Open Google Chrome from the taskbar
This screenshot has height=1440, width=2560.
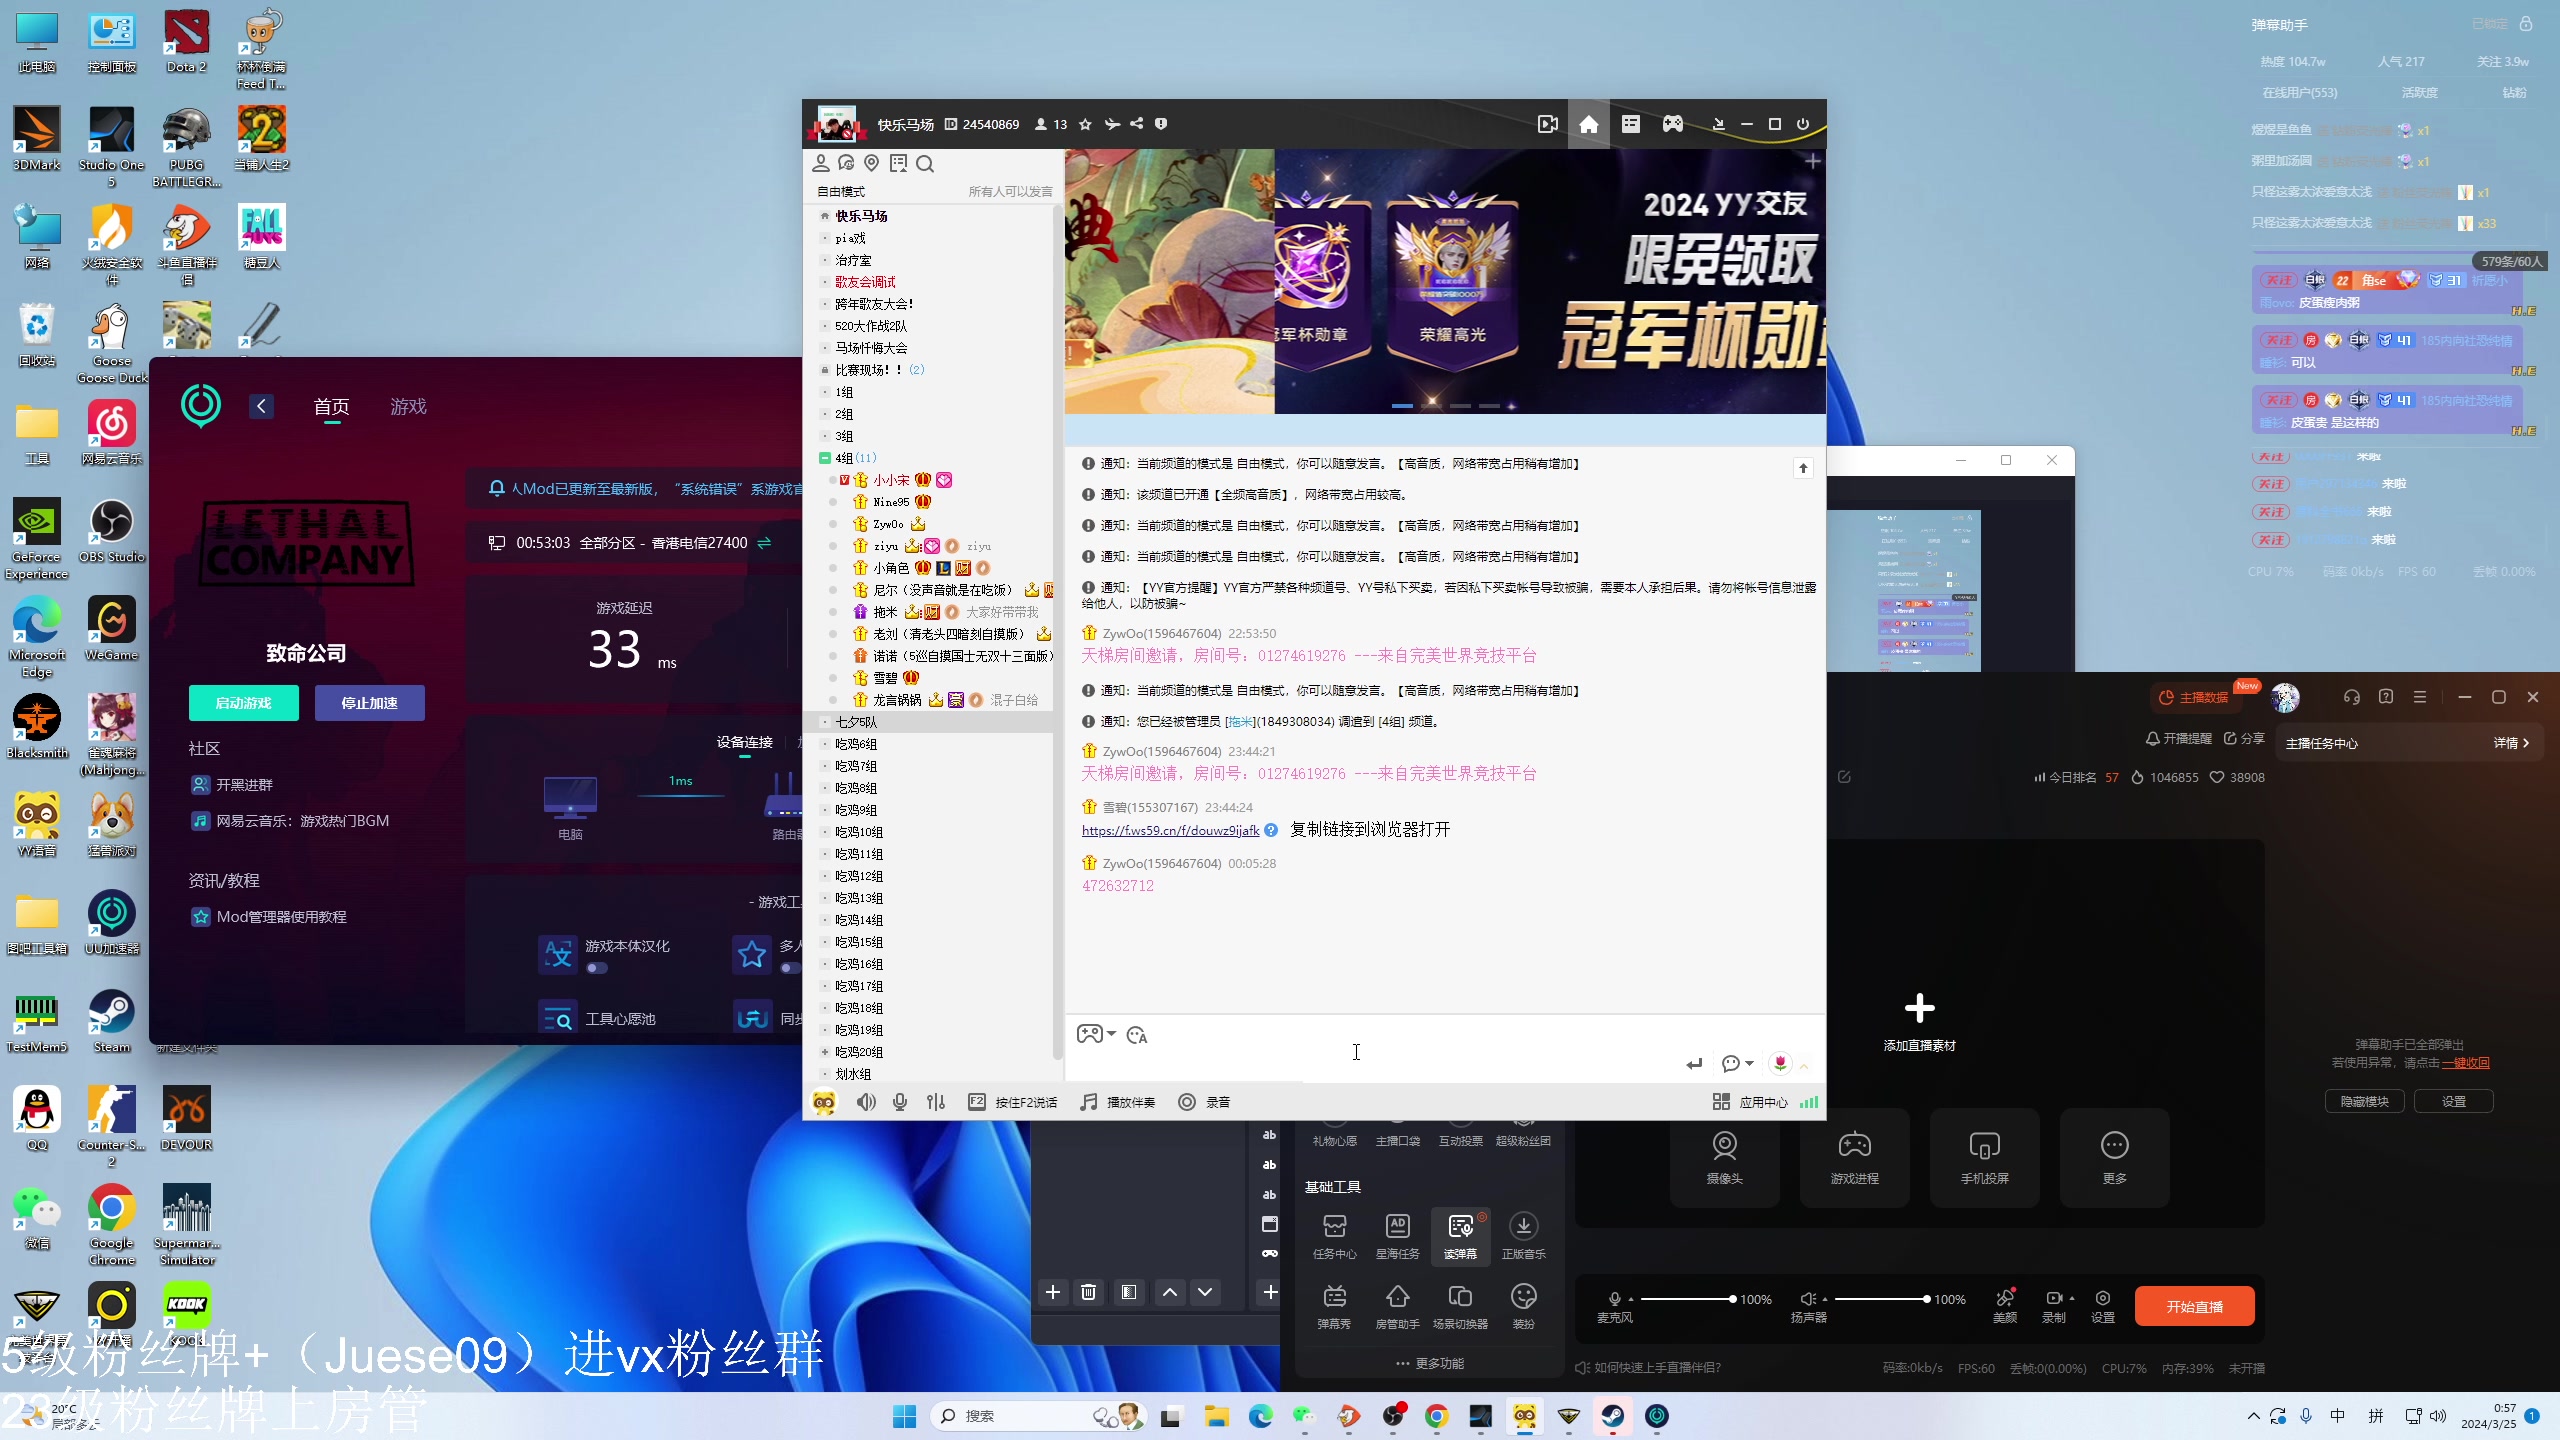[x=1436, y=1416]
